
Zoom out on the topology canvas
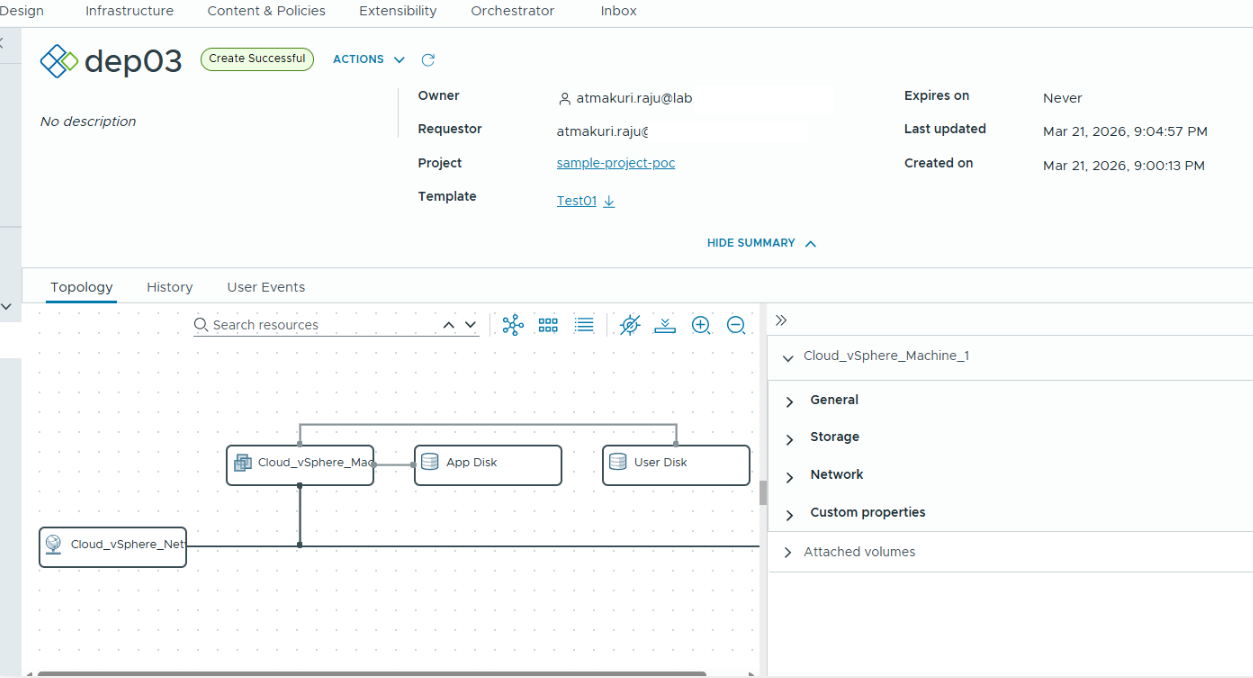pyautogui.click(x=736, y=325)
